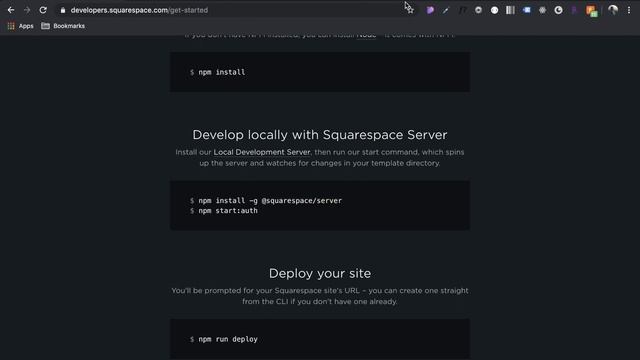Follow the Local Development Server link

(262, 152)
